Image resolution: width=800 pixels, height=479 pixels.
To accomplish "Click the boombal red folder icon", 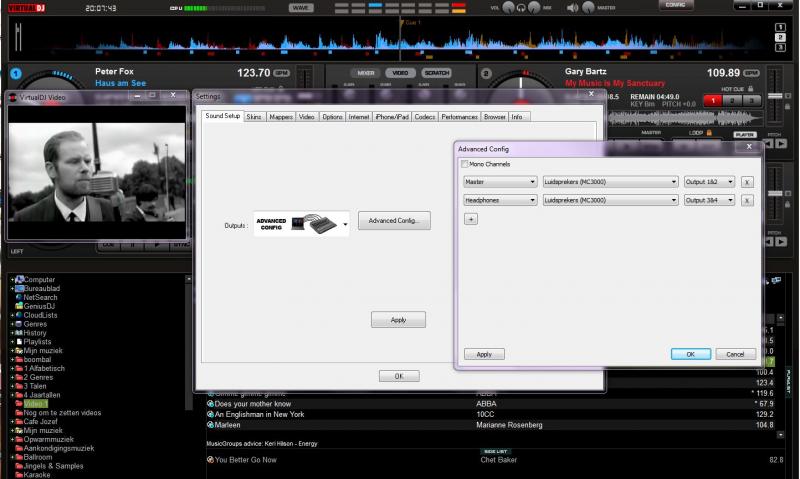I will [19, 359].
